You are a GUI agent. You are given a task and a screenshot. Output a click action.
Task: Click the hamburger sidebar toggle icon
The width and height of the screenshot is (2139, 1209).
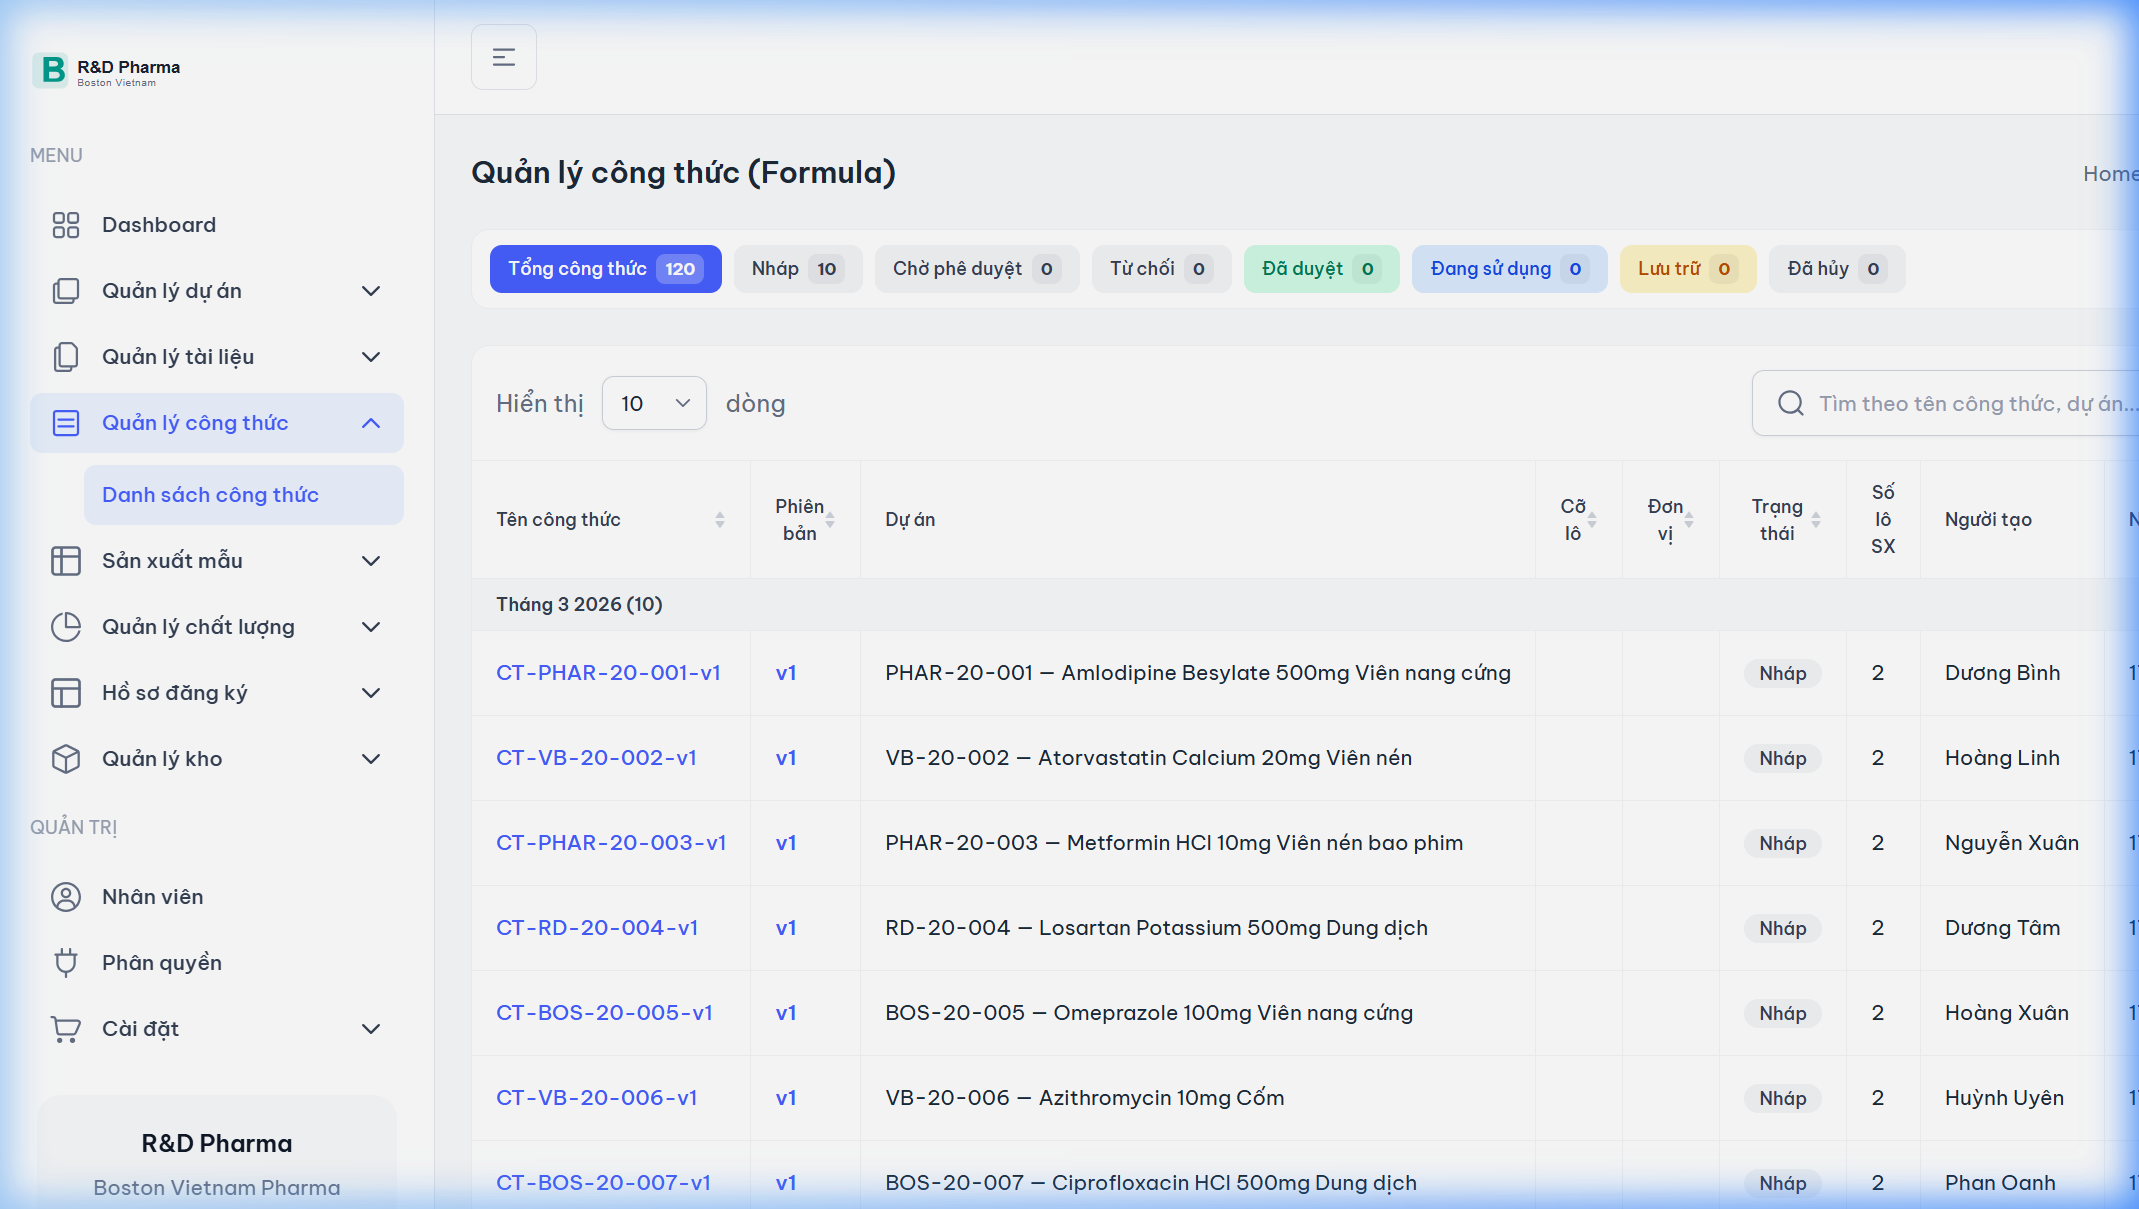[503, 57]
